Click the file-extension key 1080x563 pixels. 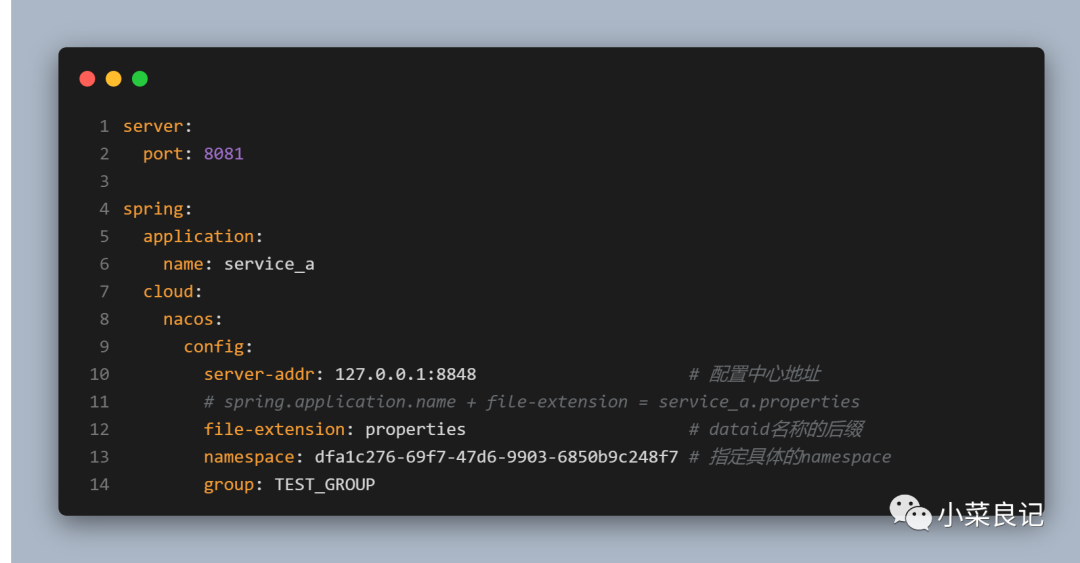(273, 429)
